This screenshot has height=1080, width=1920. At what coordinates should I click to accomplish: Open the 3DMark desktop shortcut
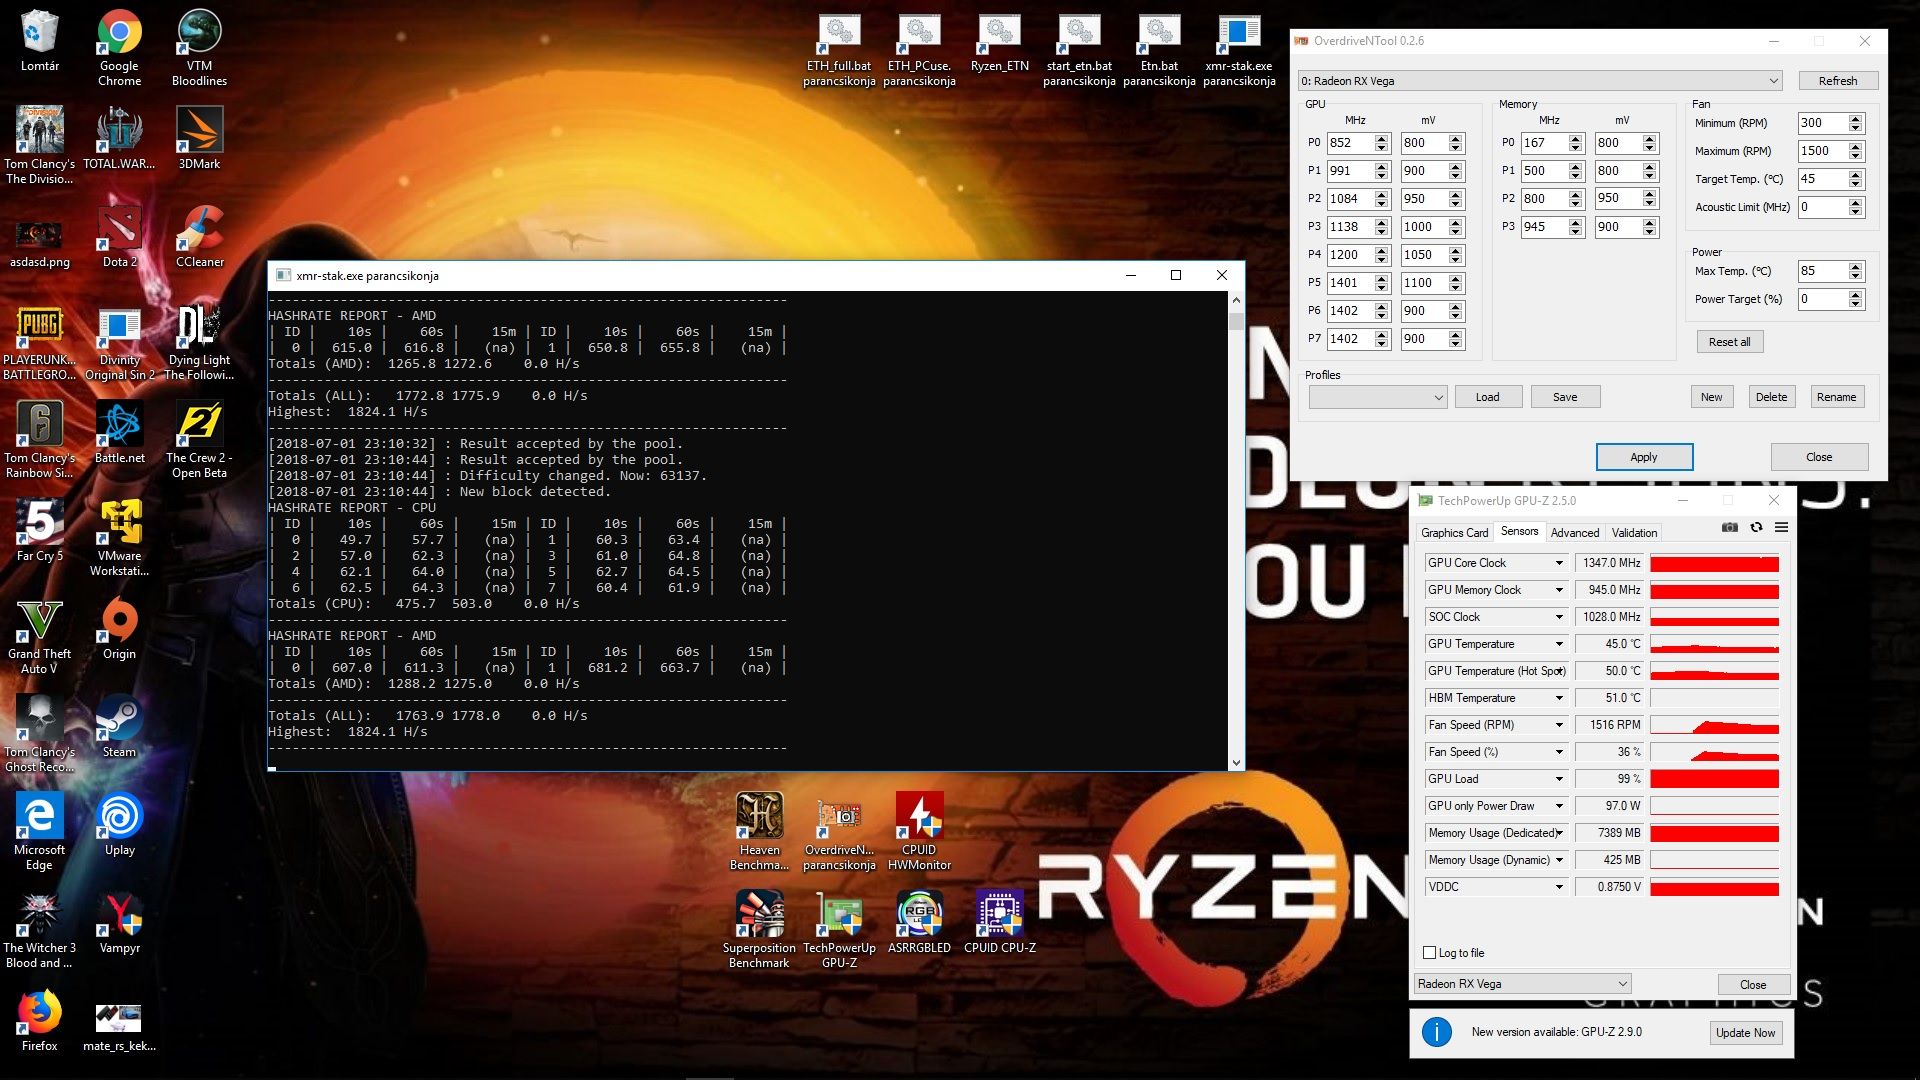(199, 138)
